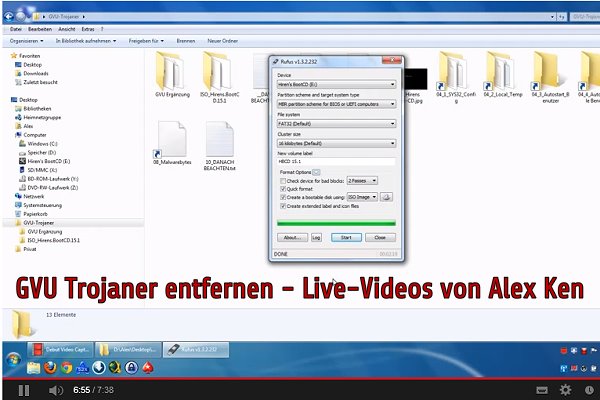Open the Freigeben für dropdown
This screenshot has height=400, width=600.
146,41
